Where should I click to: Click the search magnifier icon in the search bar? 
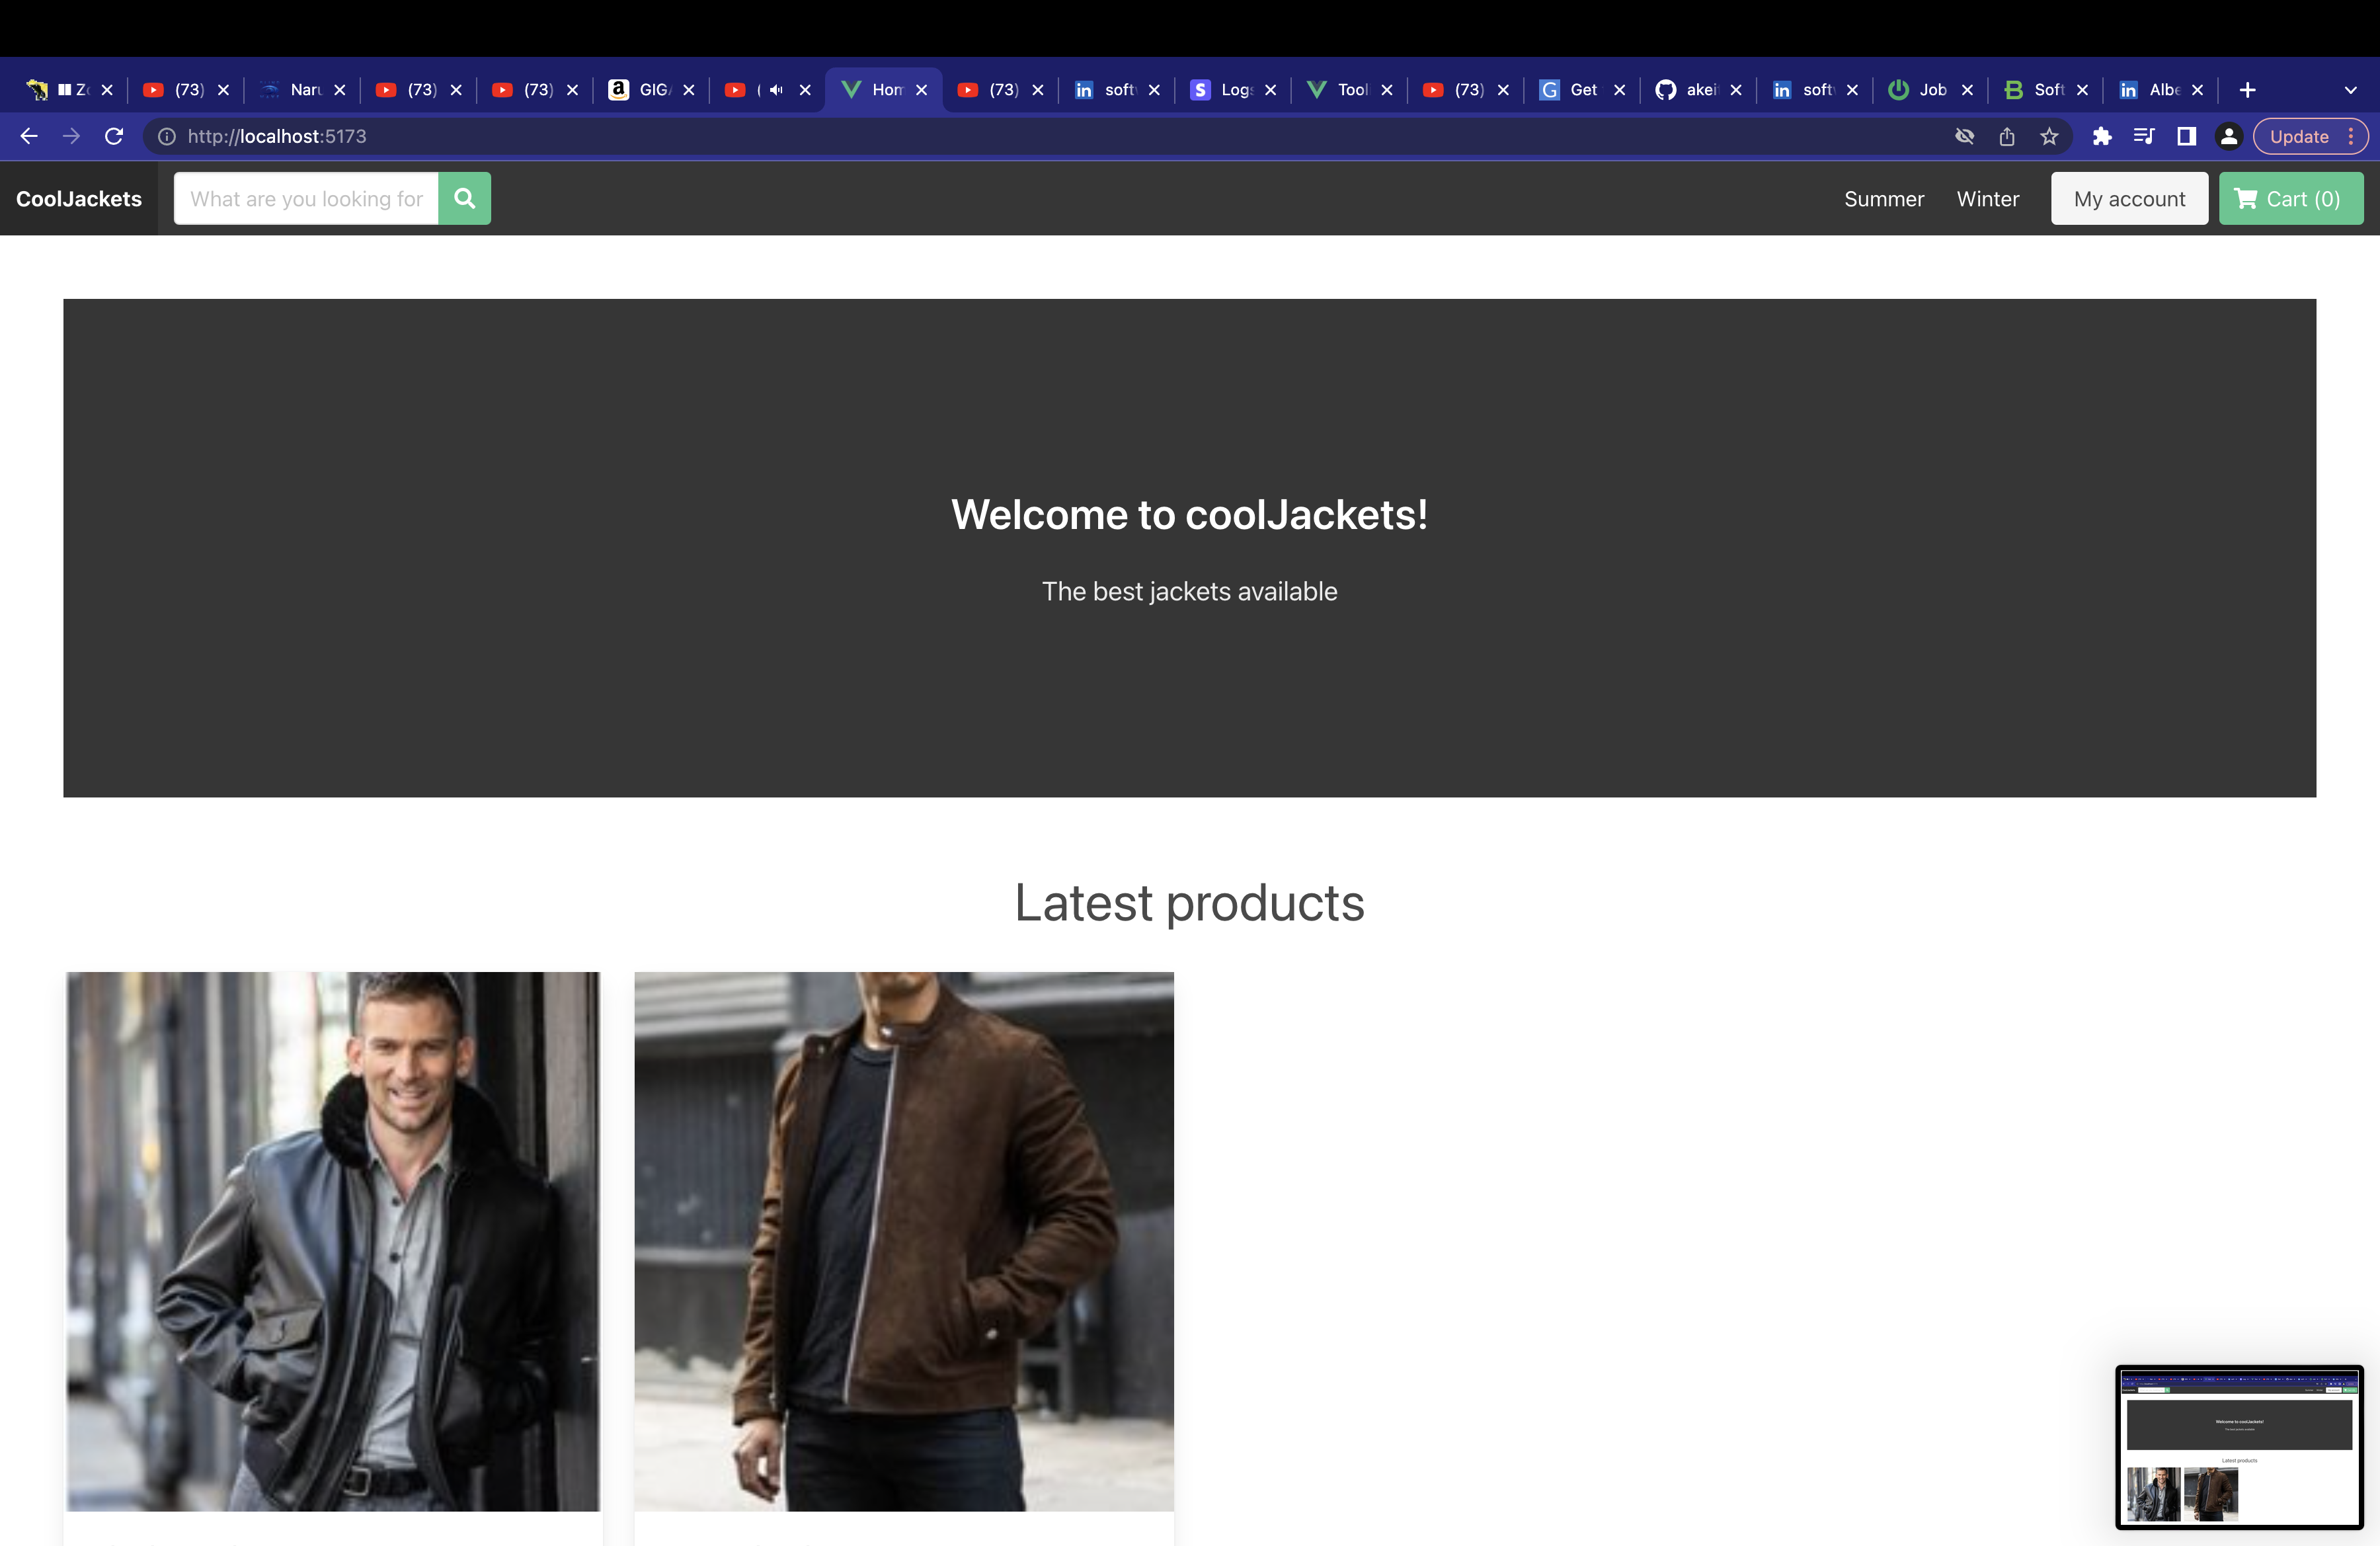pyautogui.click(x=464, y=198)
